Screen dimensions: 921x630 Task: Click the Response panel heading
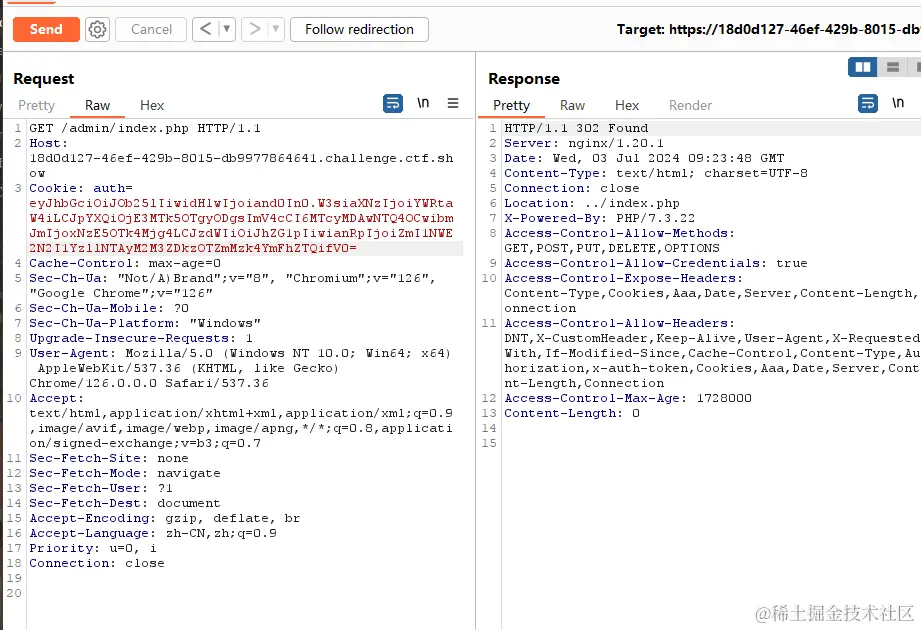click(524, 79)
